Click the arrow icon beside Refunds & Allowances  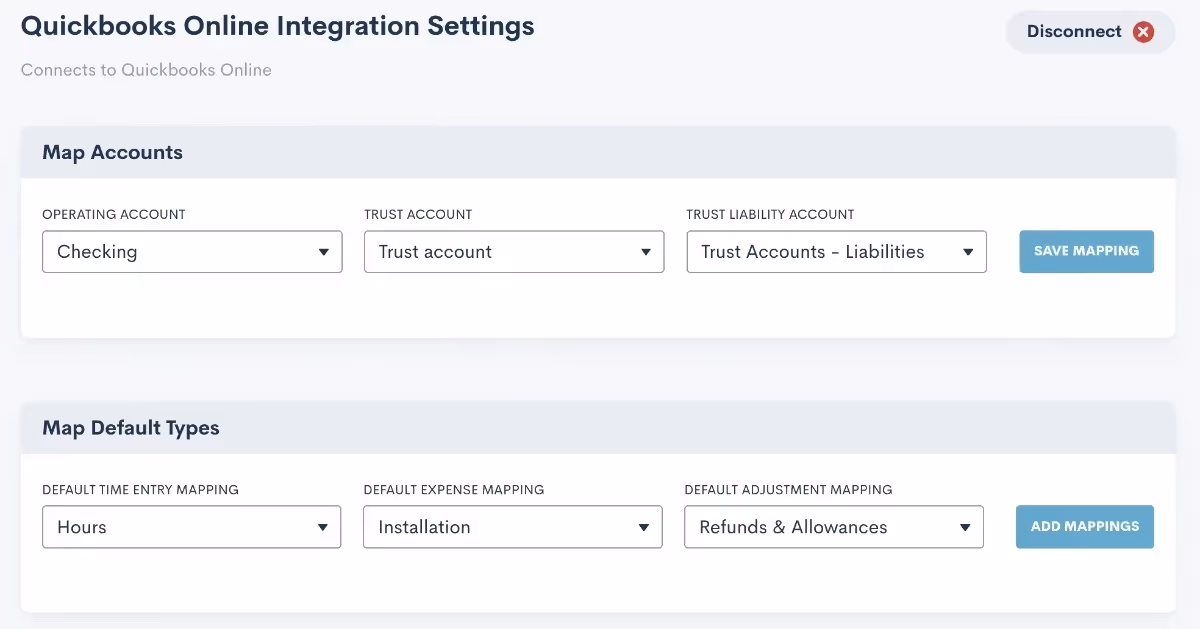[965, 527]
